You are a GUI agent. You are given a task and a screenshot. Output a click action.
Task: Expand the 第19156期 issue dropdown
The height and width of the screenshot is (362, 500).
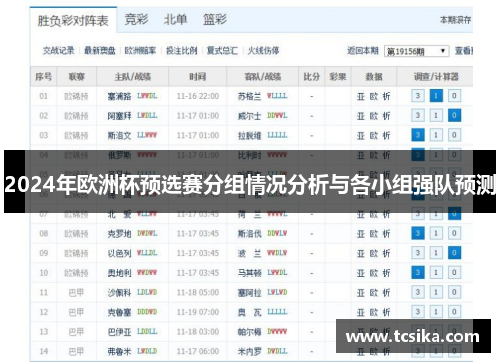(x=416, y=51)
